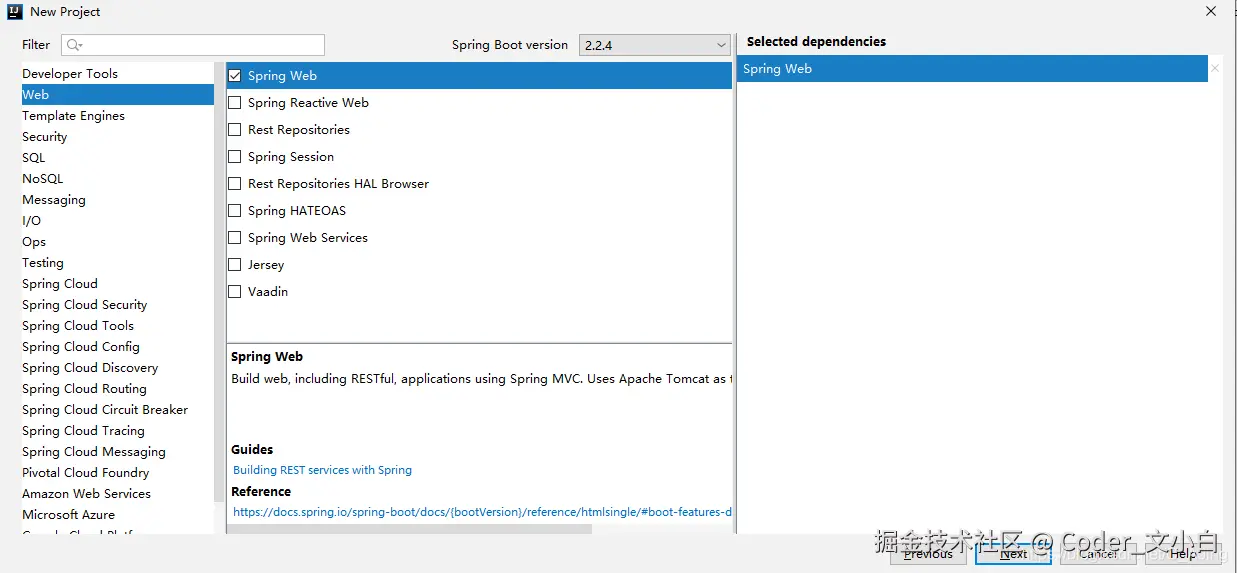Tick the Spring HATEOAS checkbox

point(235,211)
